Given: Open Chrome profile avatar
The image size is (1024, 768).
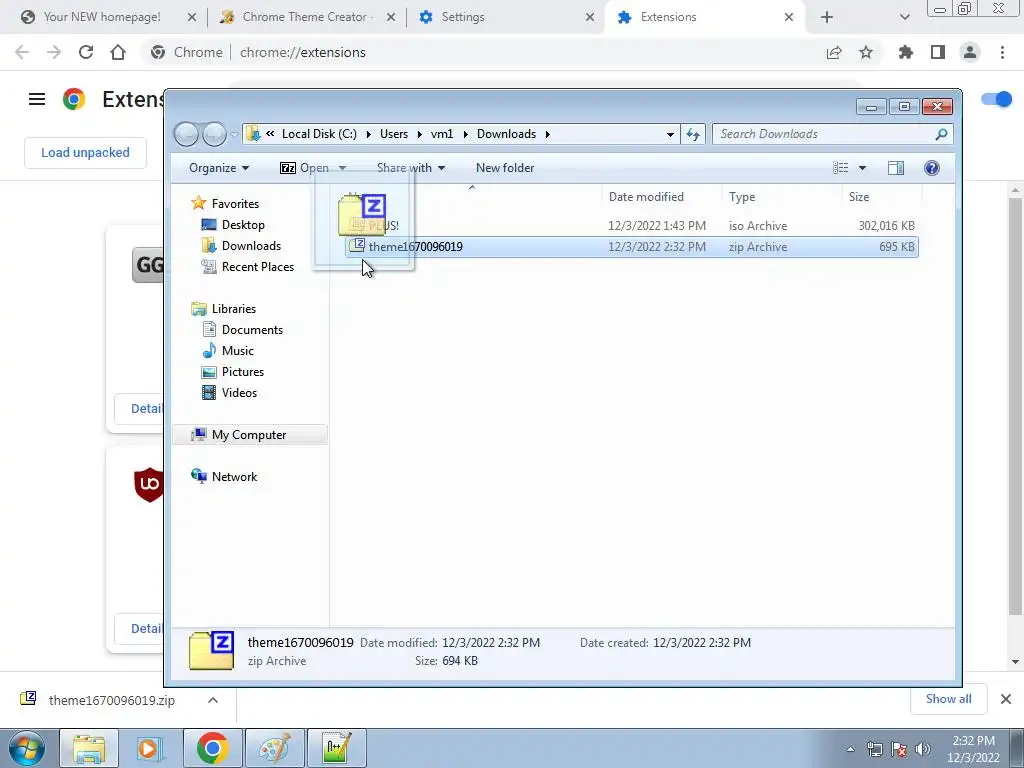Looking at the screenshot, I should tap(970, 52).
